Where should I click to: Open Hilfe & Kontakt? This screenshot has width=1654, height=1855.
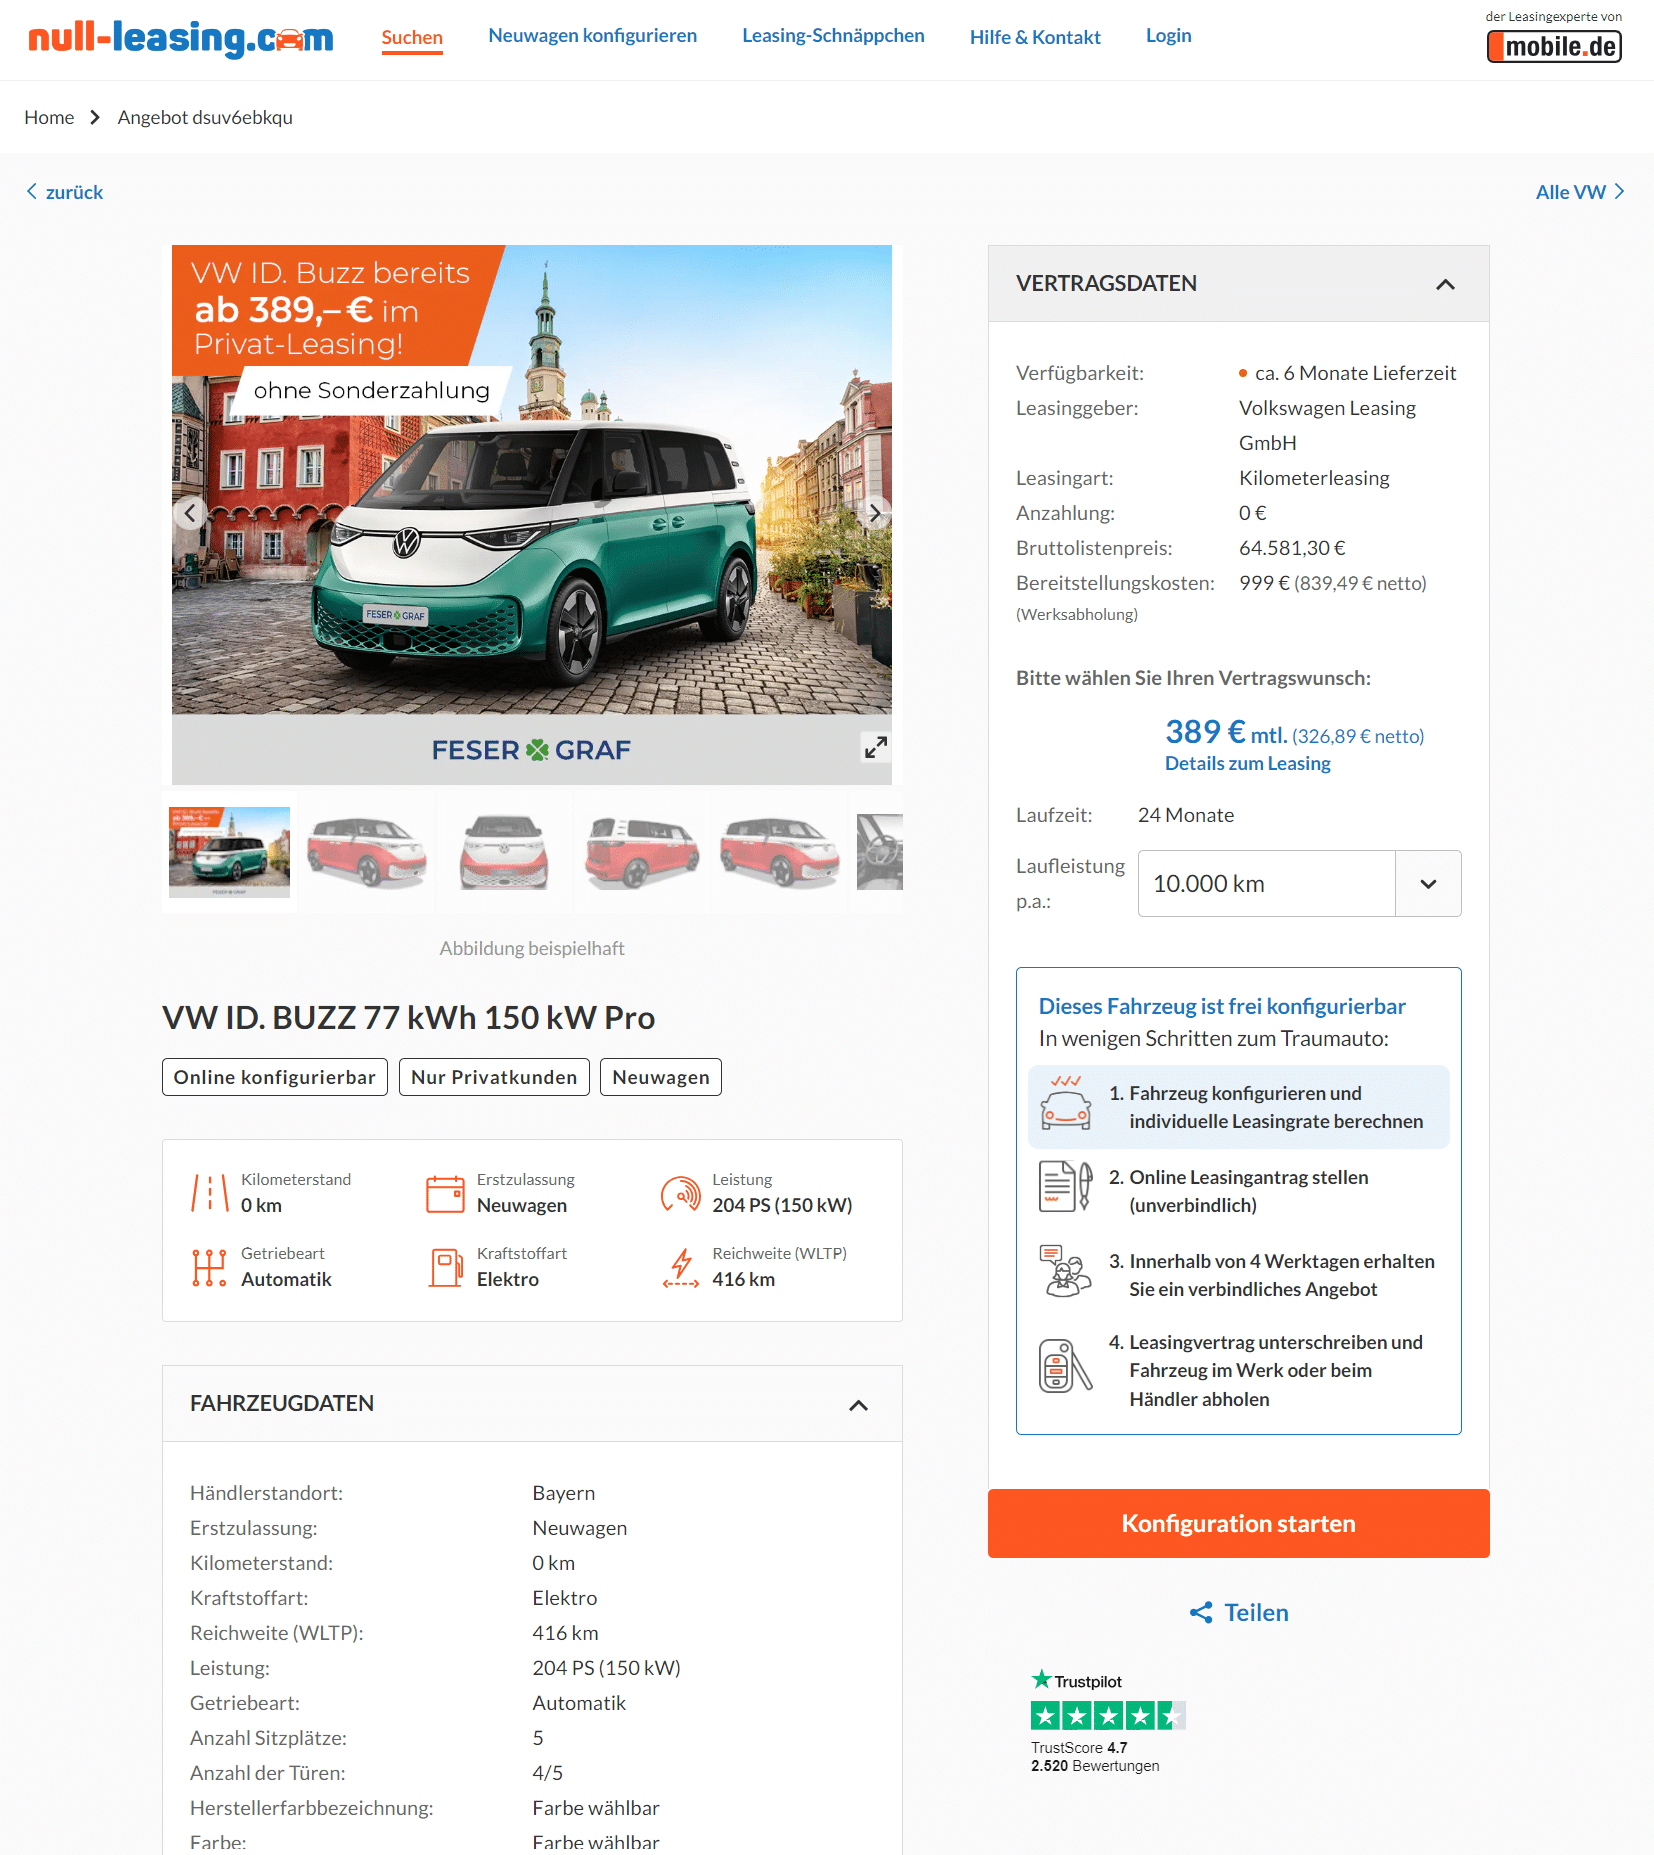click(x=1035, y=37)
